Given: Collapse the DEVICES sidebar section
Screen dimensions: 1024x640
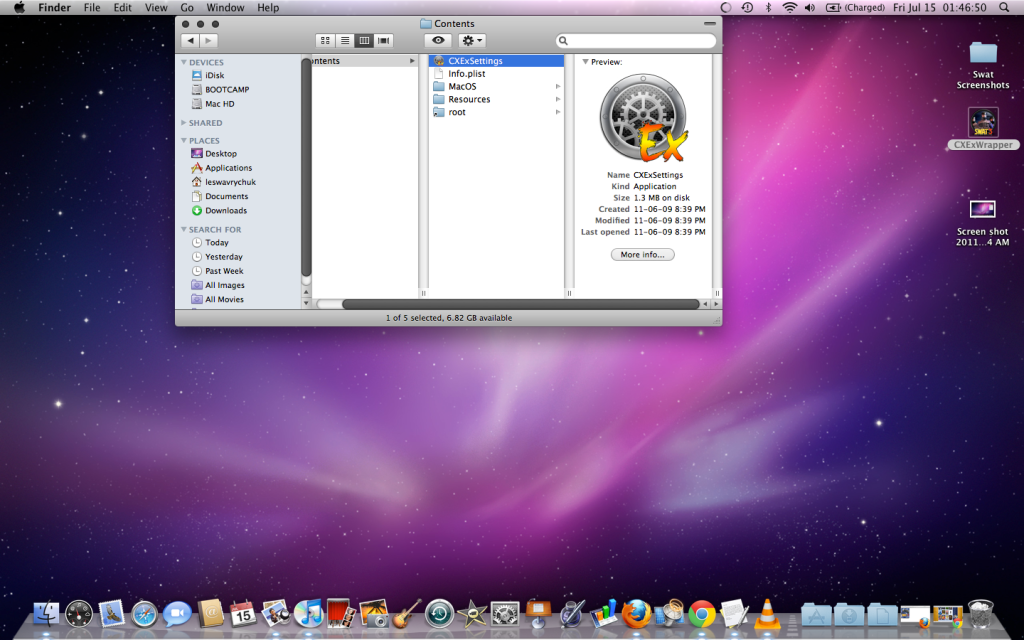Looking at the screenshot, I should pos(184,62).
